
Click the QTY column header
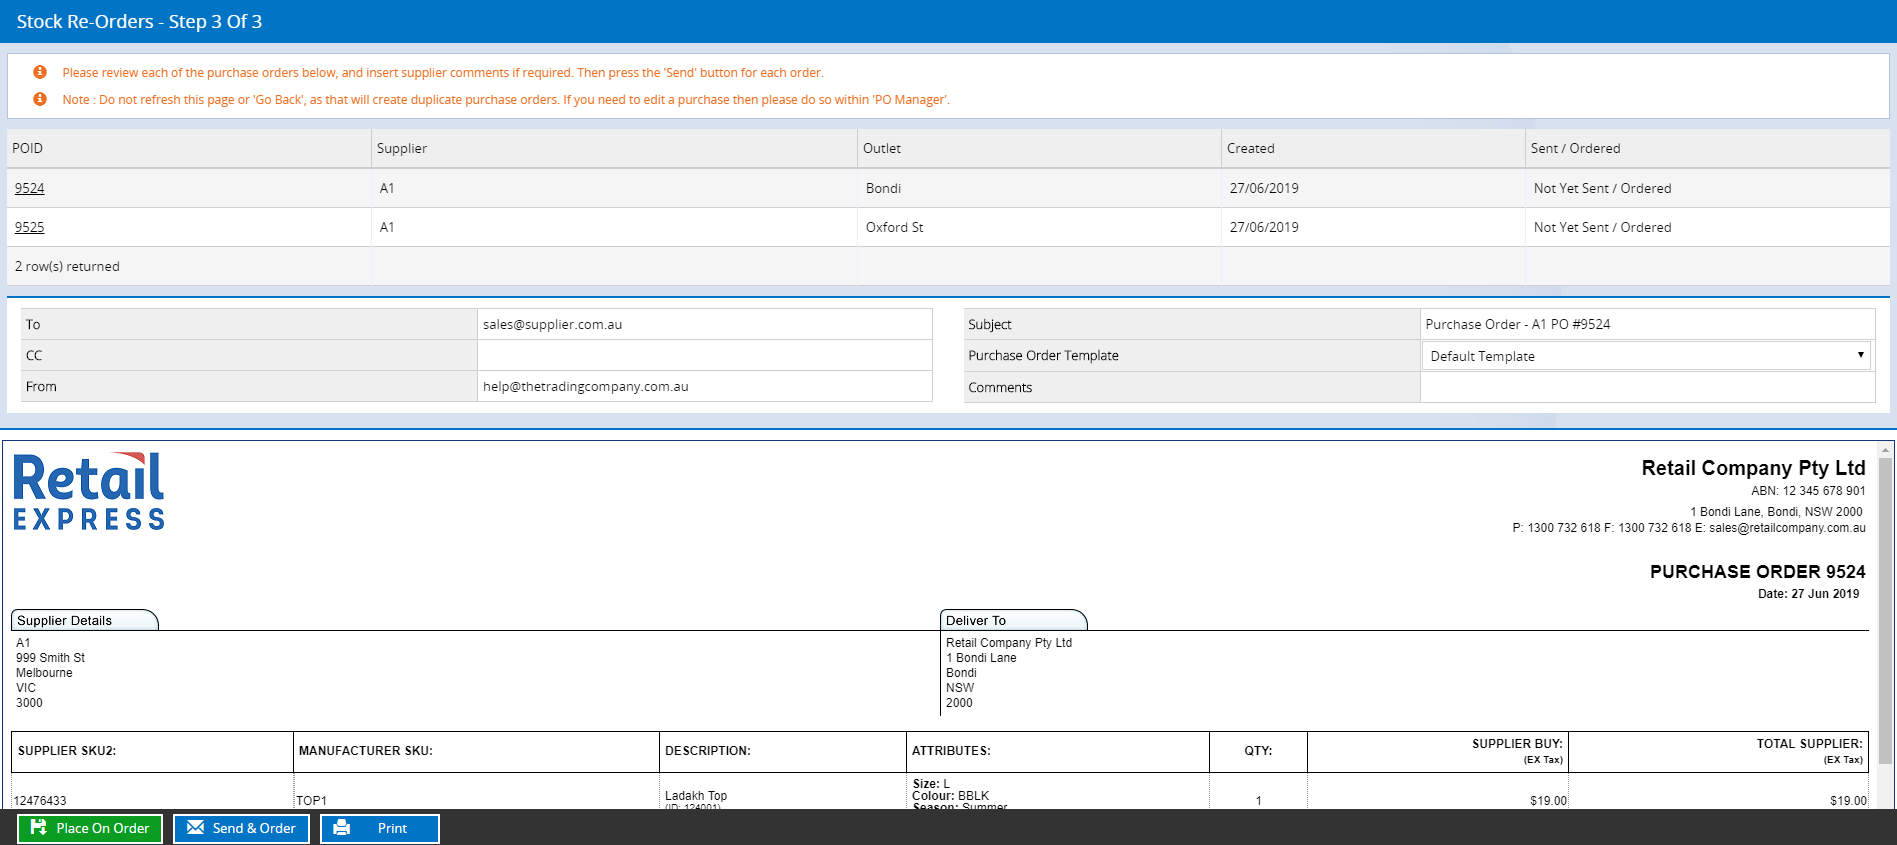pyautogui.click(x=1258, y=751)
